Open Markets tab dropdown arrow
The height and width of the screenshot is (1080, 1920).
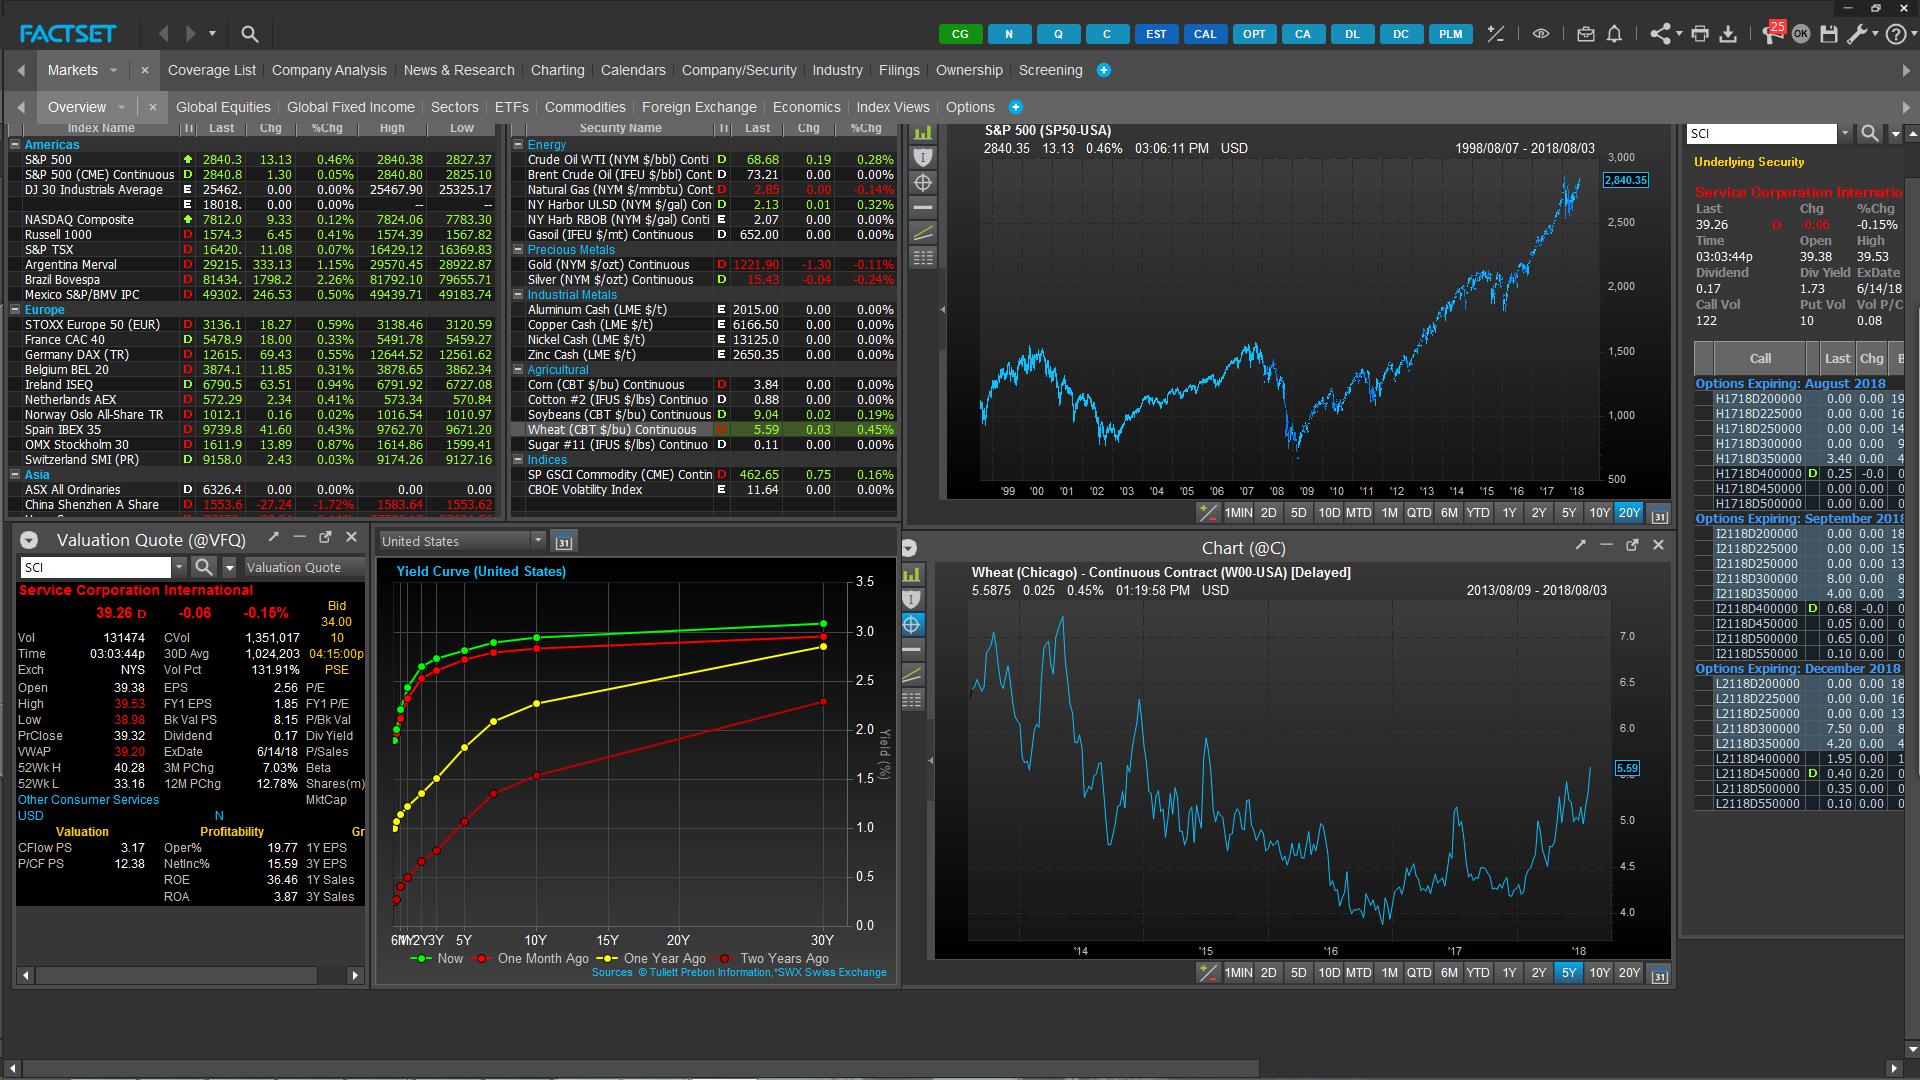[x=114, y=70]
